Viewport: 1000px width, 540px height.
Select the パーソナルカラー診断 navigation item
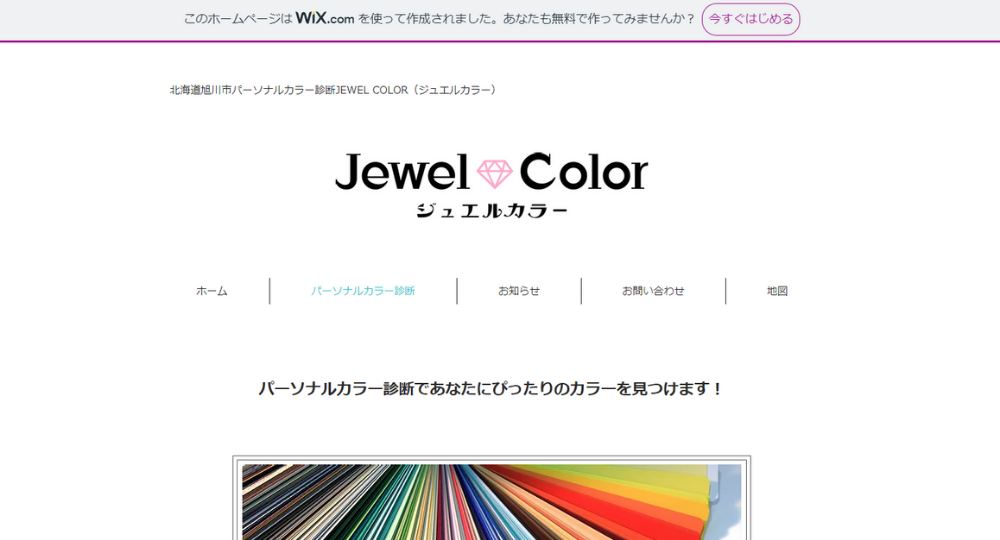(x=363, y=291)
